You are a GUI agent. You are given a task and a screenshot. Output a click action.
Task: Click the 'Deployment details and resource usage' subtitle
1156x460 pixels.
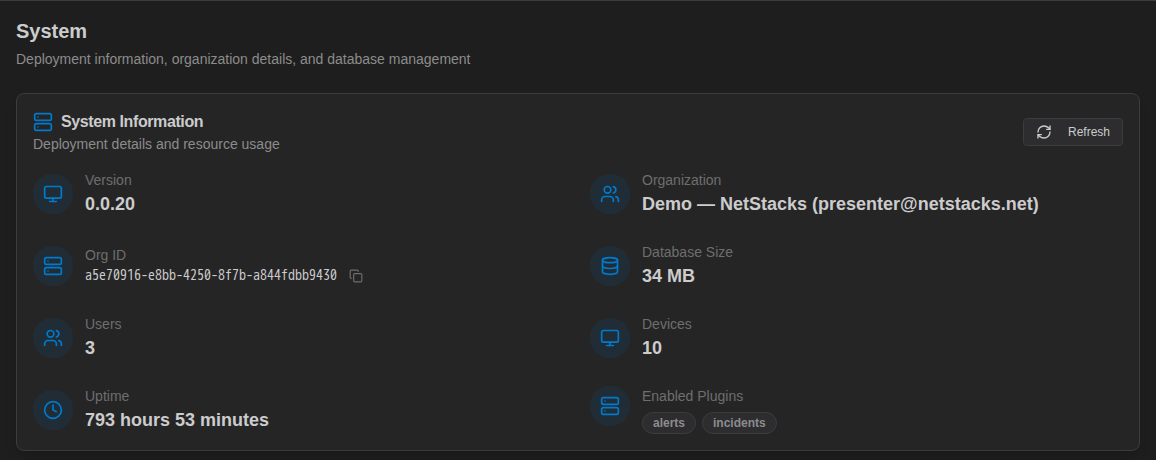(156, 144)
